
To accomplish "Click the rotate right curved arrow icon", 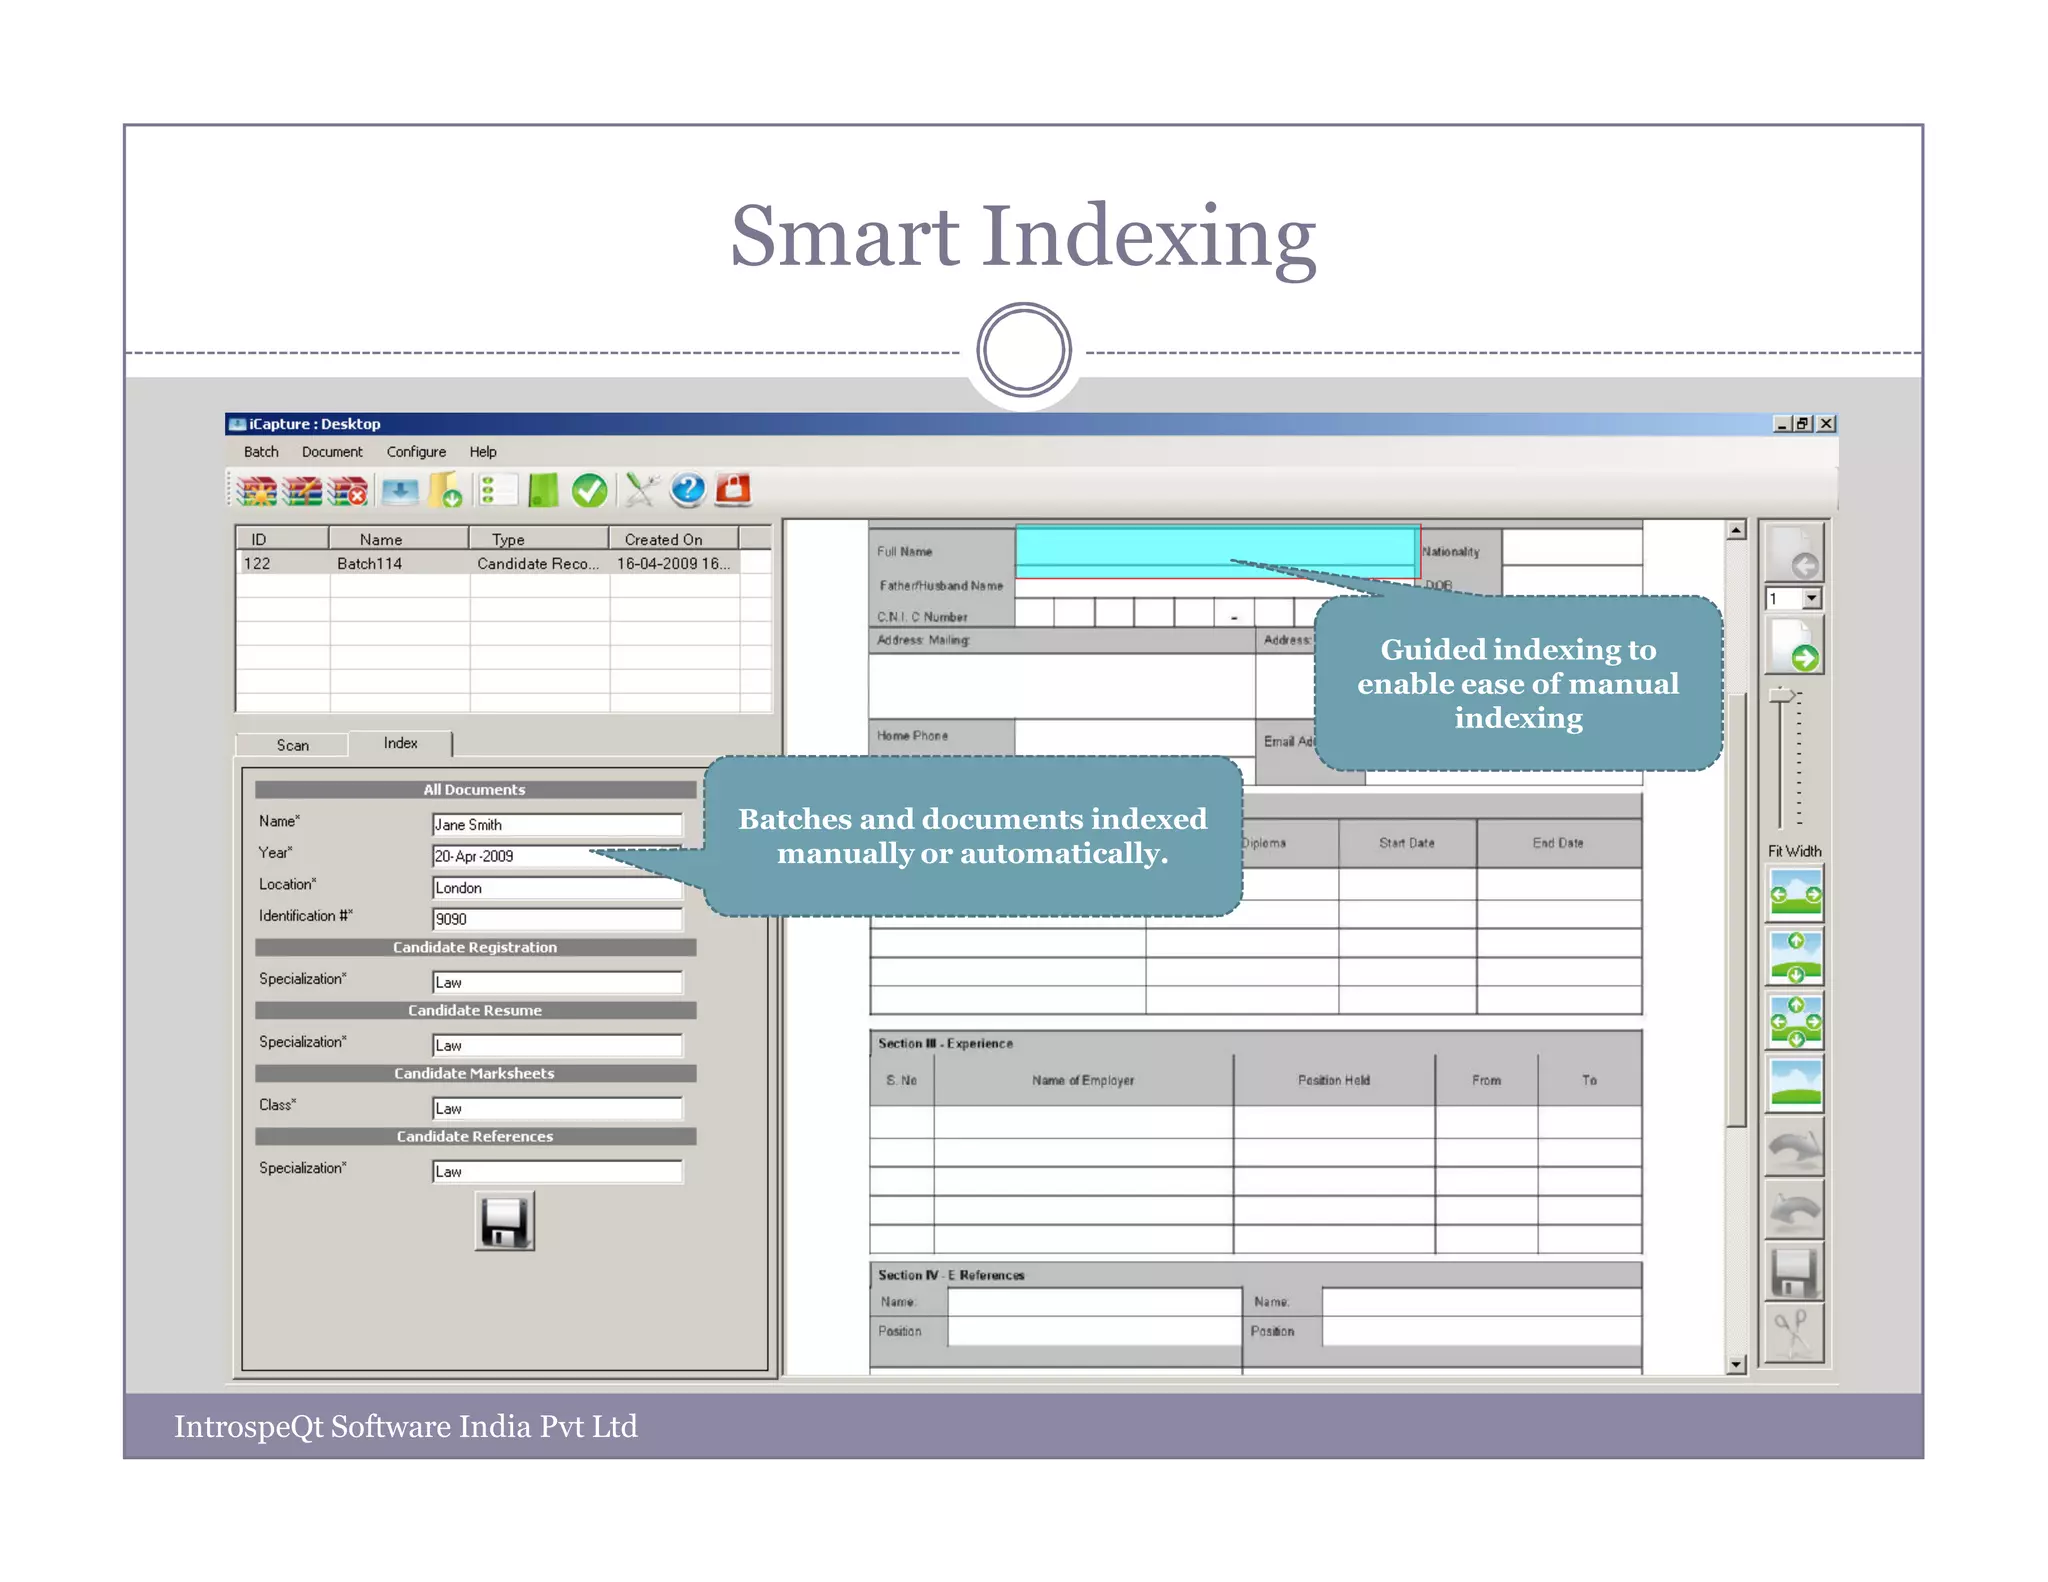I will (x=1795, y=1148).
